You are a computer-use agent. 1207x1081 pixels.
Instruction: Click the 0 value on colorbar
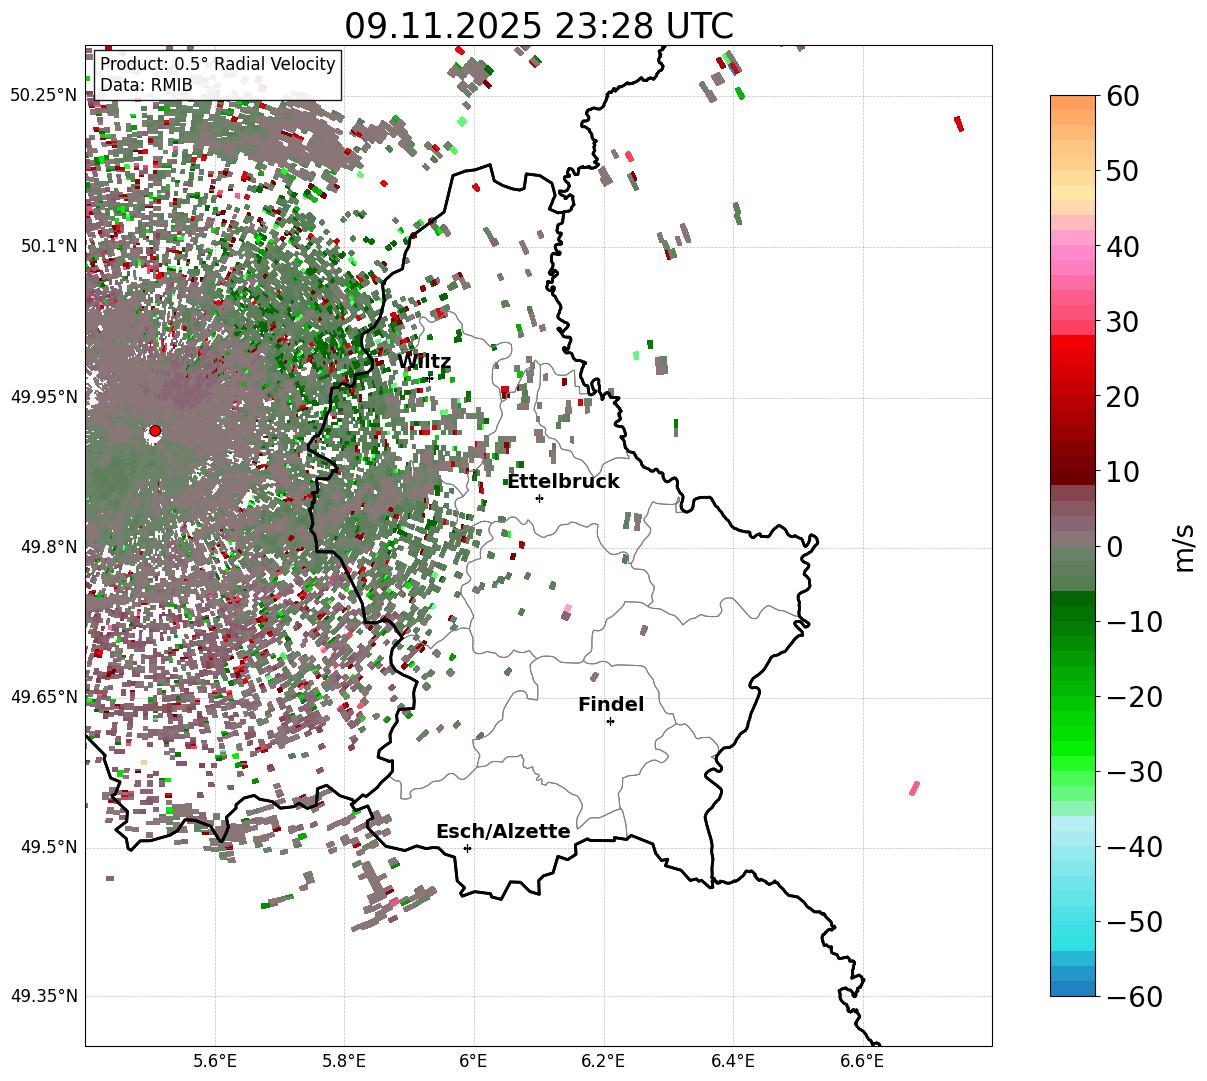[1115, 546]
